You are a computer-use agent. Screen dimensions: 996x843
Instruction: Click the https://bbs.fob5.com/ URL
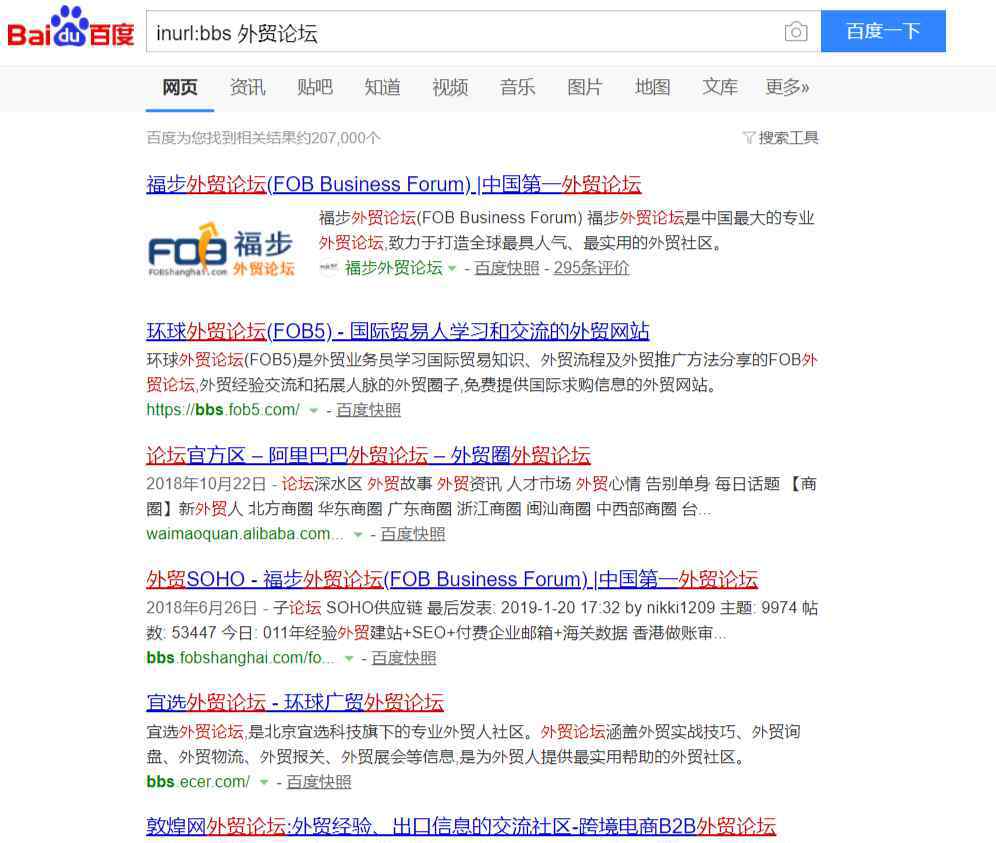(223, 410)
